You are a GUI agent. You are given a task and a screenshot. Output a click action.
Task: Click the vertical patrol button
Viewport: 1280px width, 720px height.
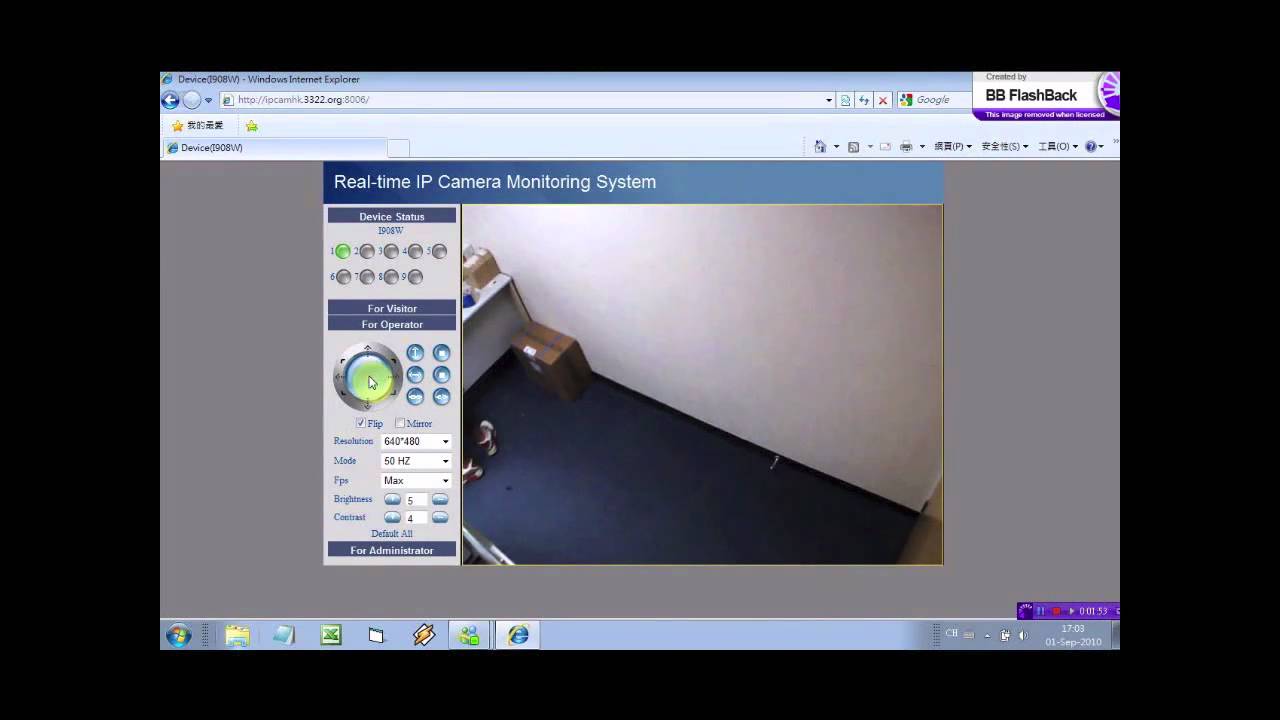pyautogui.click(x=415, y=353)
